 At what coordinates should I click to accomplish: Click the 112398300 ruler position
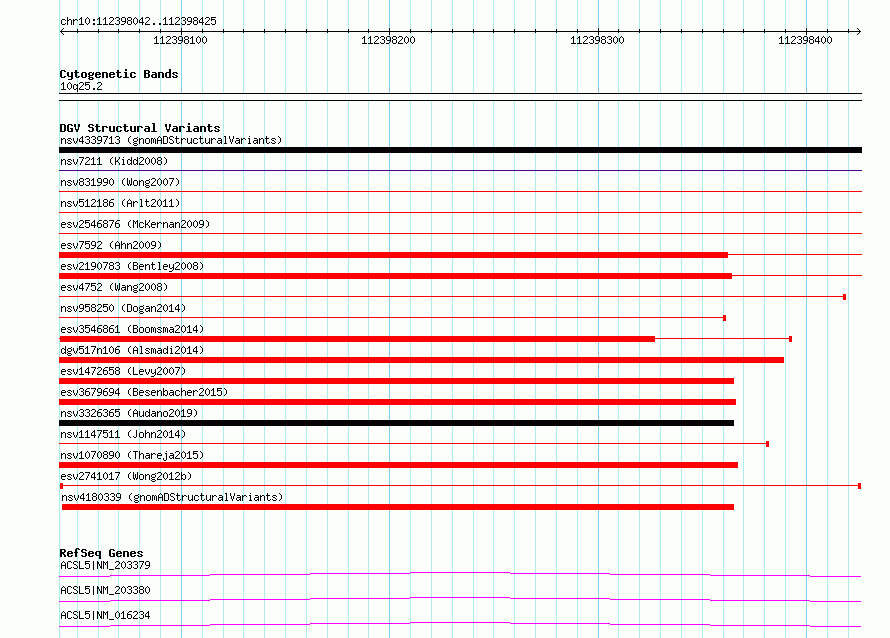[x=597, y=40]
